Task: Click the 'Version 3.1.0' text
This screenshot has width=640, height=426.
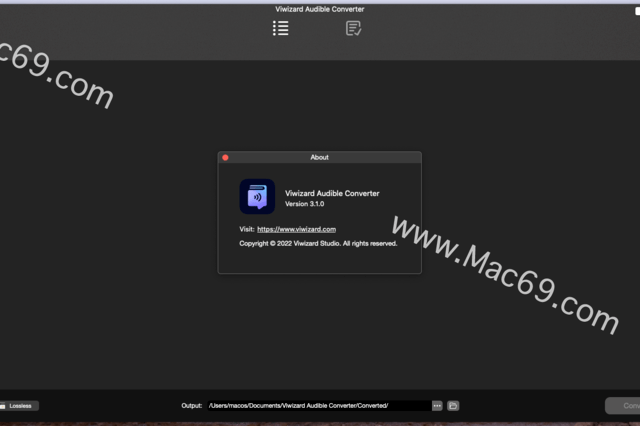Action: (x=304, y=204)
